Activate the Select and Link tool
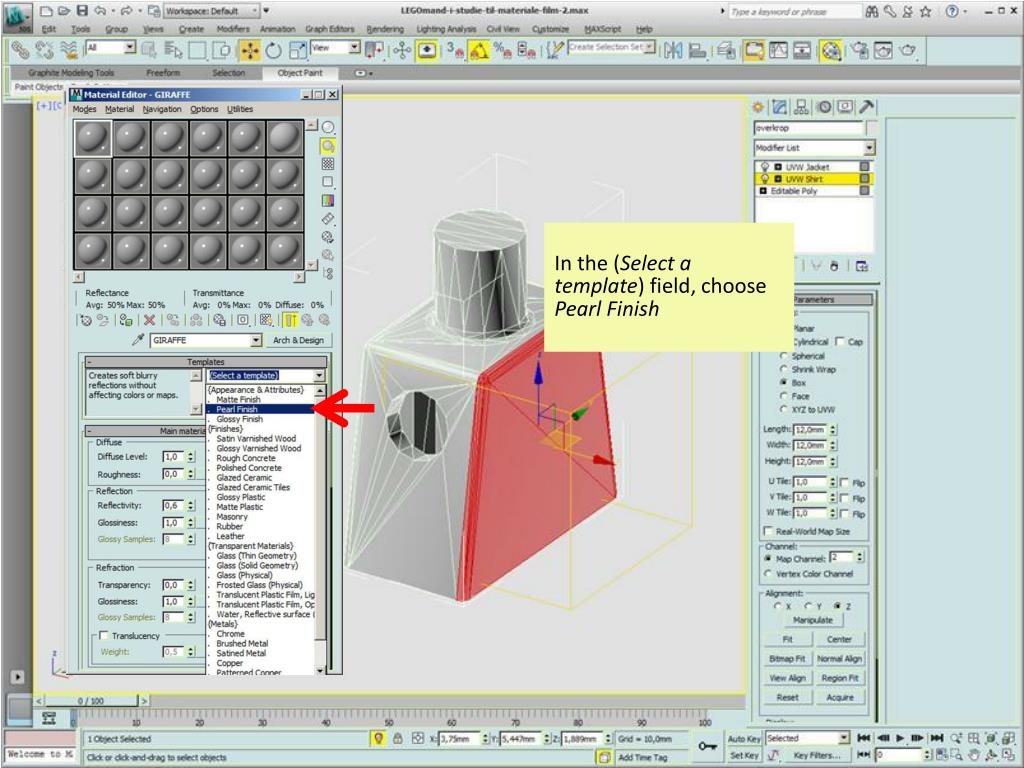 [x=20, y=50]
